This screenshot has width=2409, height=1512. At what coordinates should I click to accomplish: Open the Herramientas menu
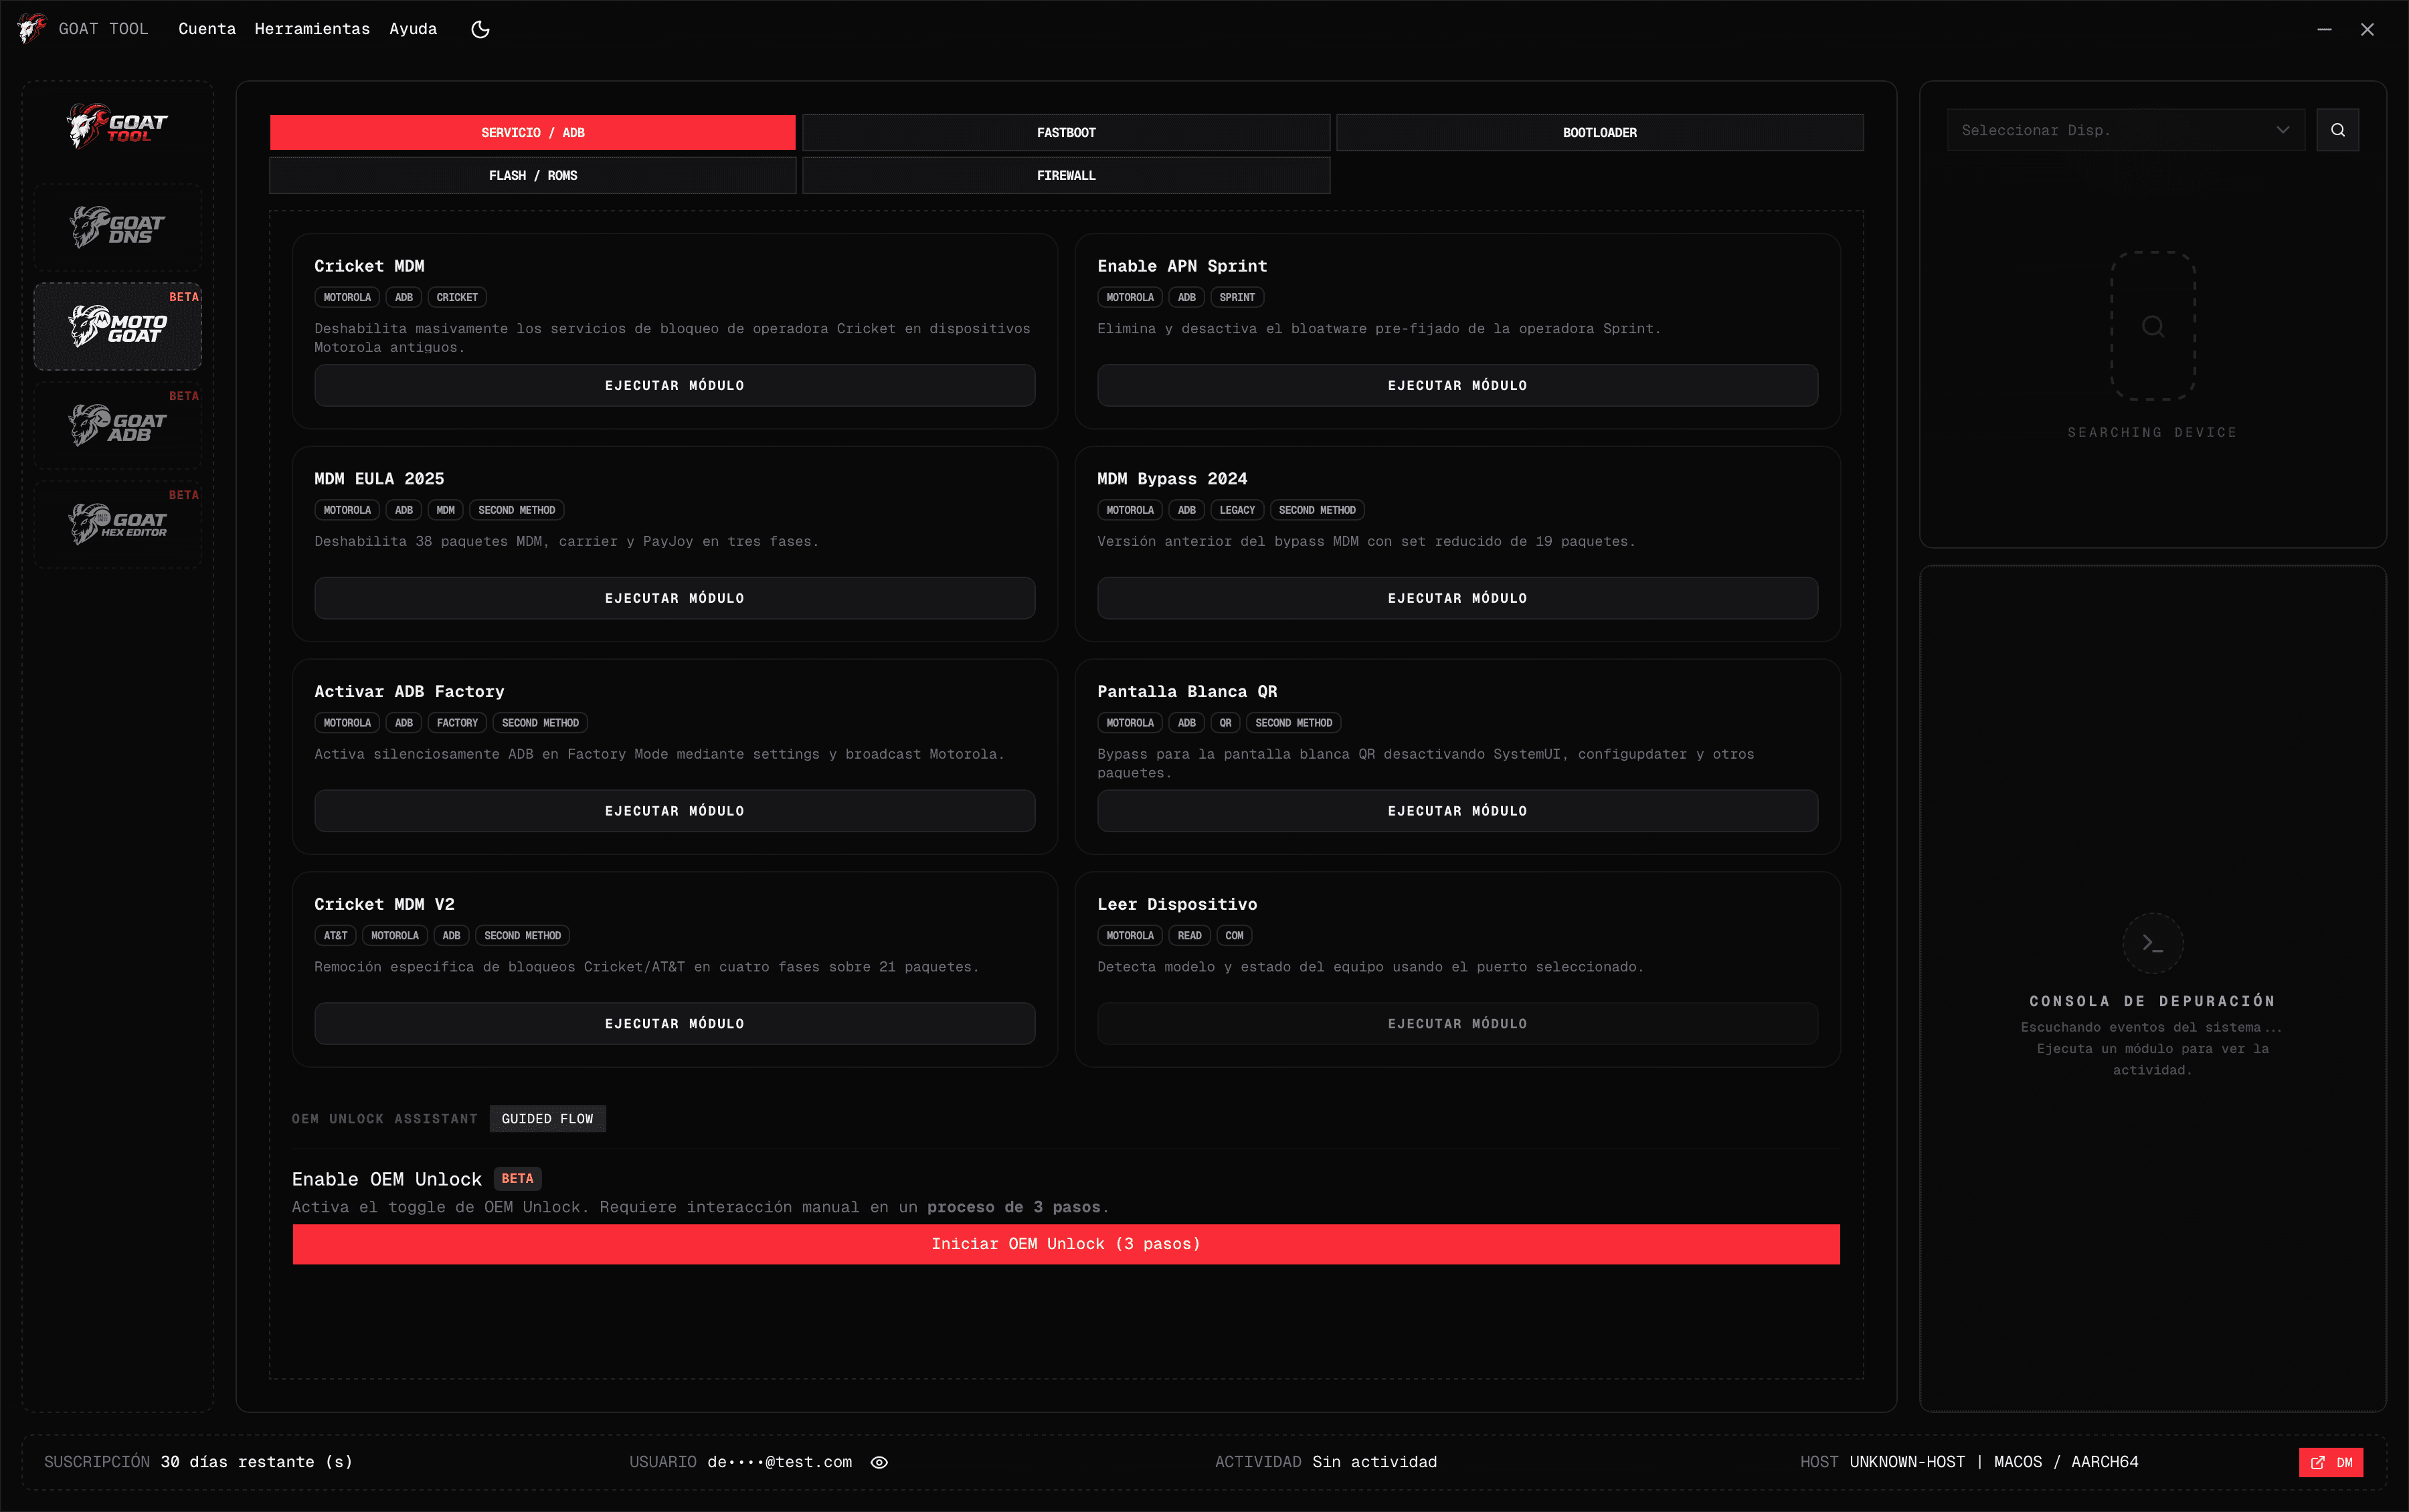(312, 29)
